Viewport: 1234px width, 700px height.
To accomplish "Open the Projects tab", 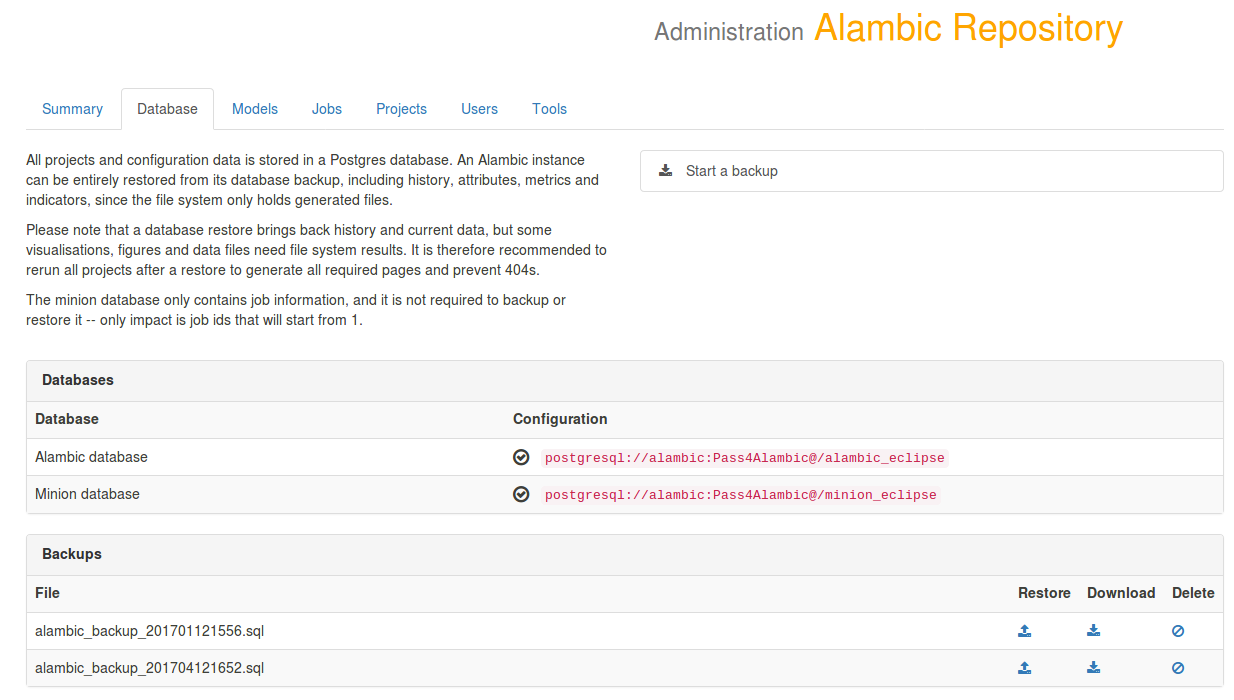I will point(401,108).
